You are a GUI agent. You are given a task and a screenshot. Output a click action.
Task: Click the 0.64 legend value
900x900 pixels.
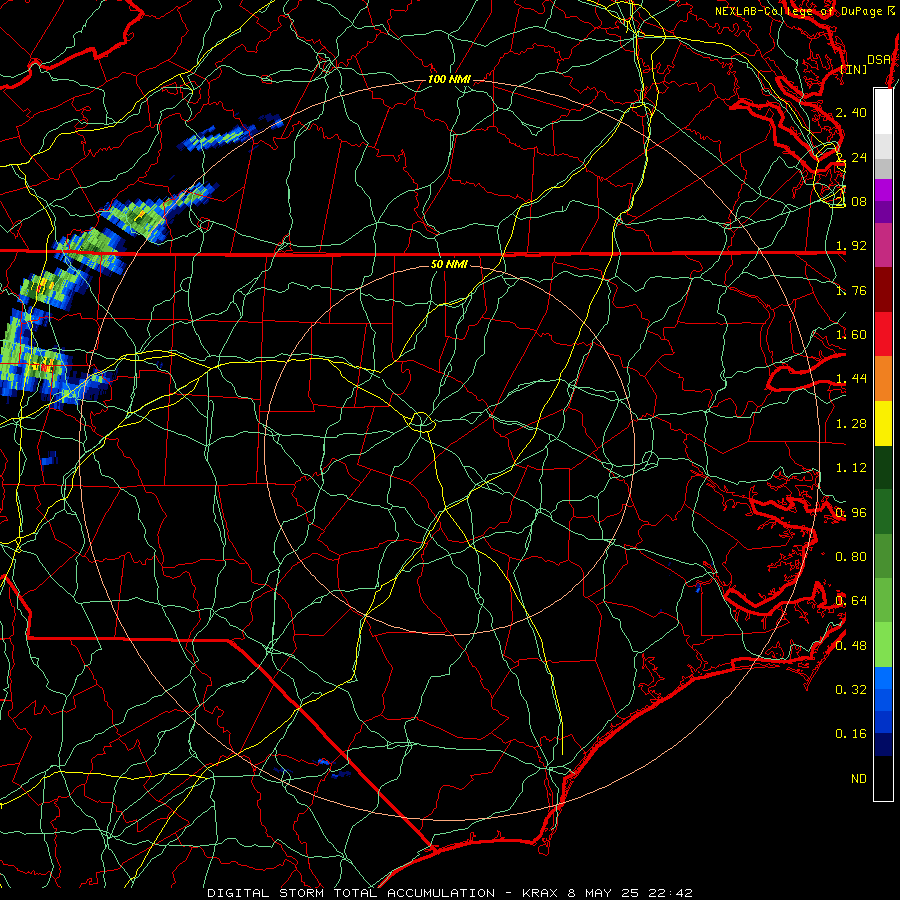(x=851, y=601)
